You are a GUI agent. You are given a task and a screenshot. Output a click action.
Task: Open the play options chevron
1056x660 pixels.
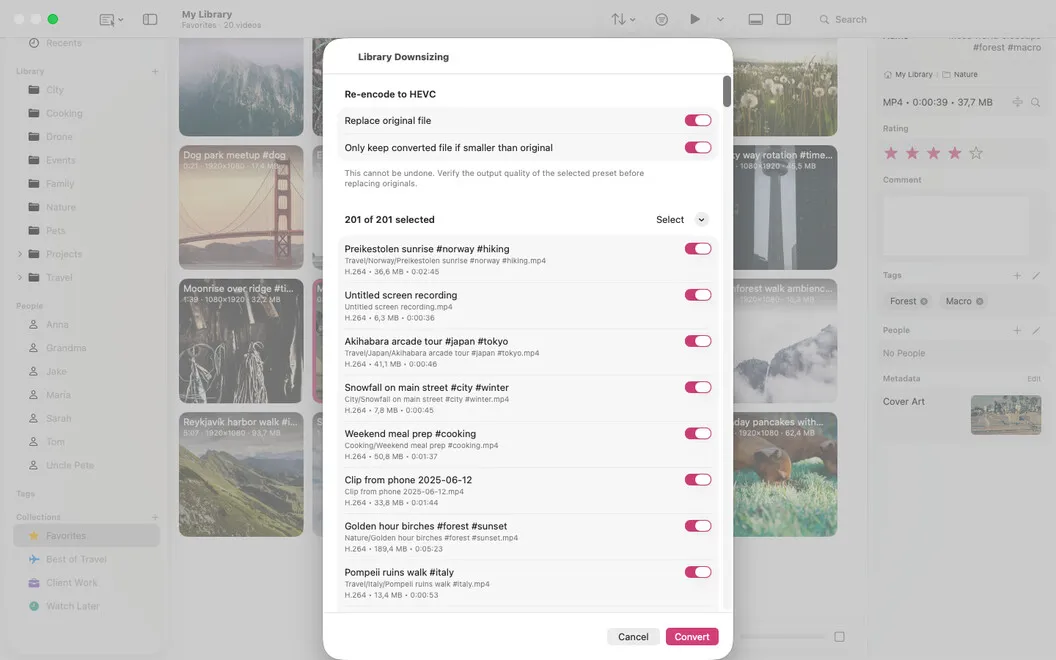coord(720,20)
